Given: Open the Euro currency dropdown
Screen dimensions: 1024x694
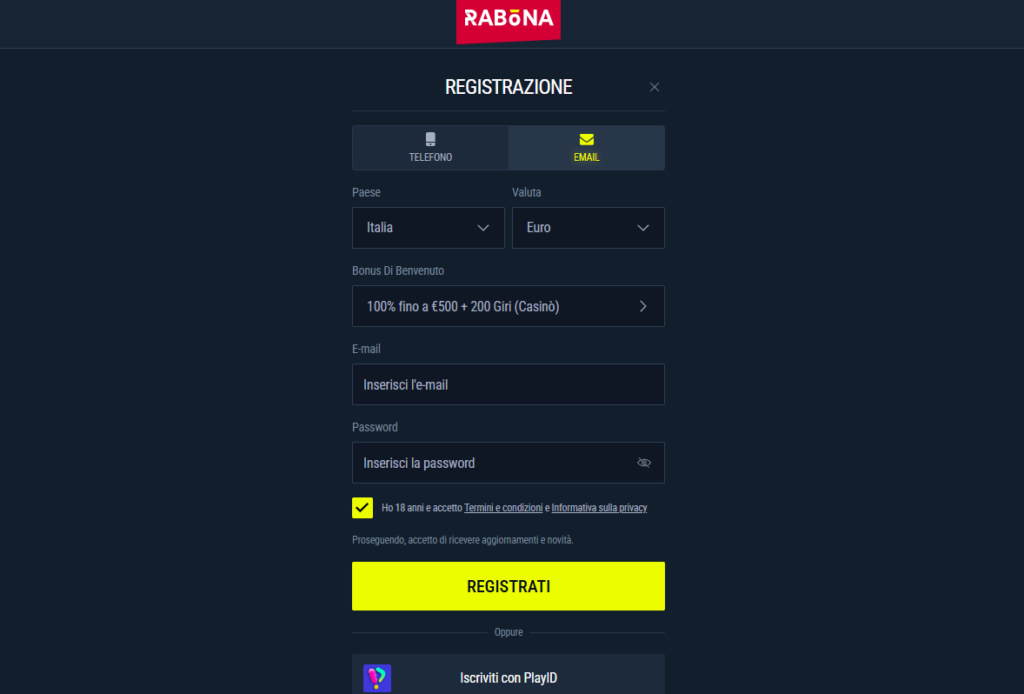Looking at the screenshot, I should [588, 227].
